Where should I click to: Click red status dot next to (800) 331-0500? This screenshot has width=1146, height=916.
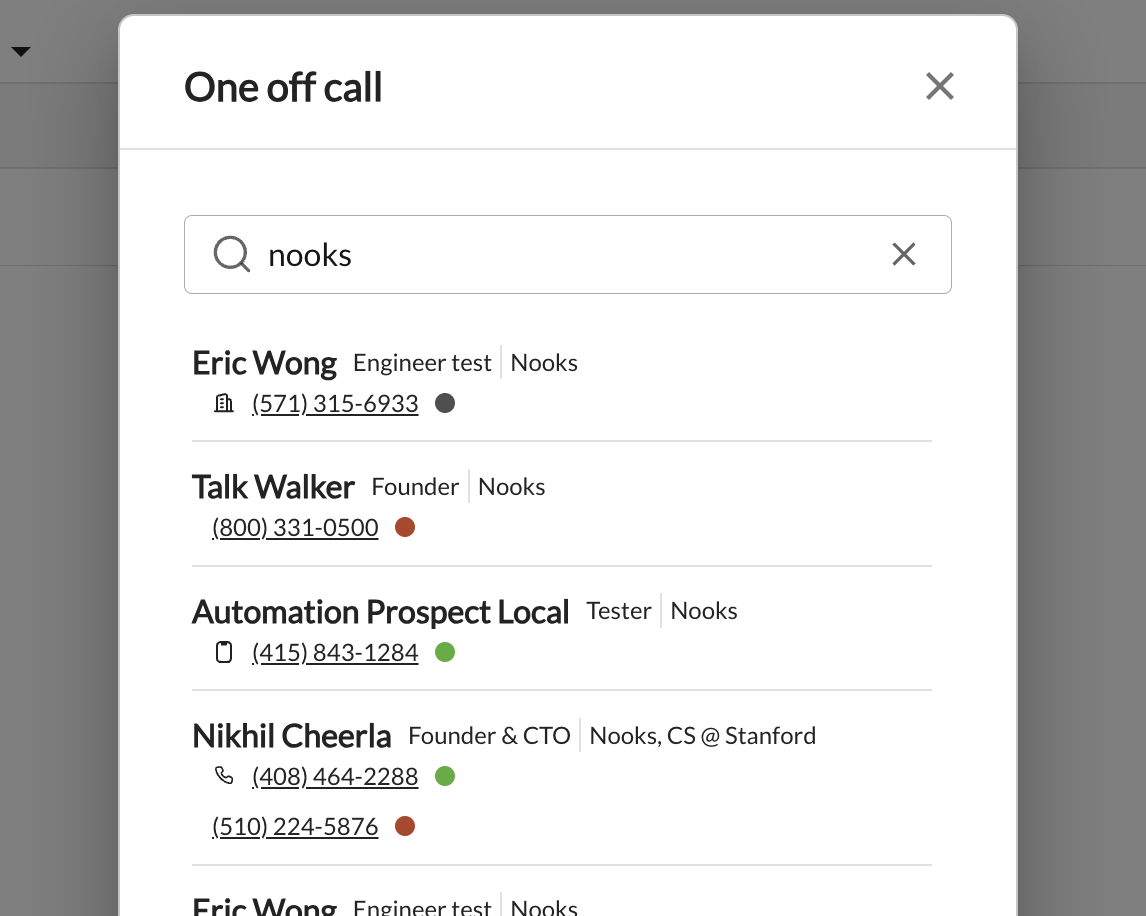click(x=405, y=527)
